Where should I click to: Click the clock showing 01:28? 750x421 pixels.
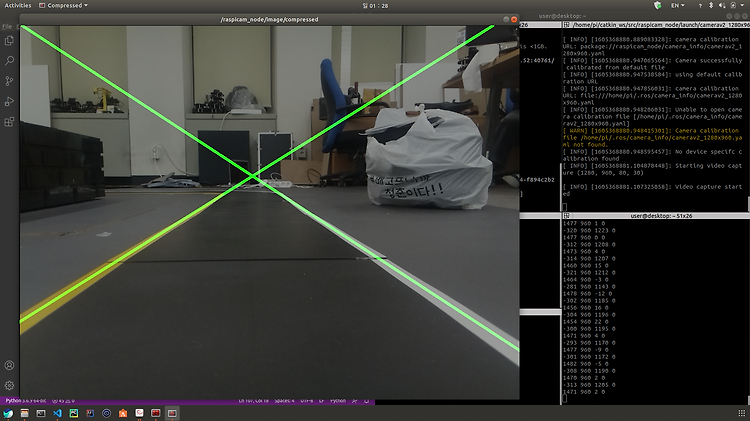tap(375, 6)
